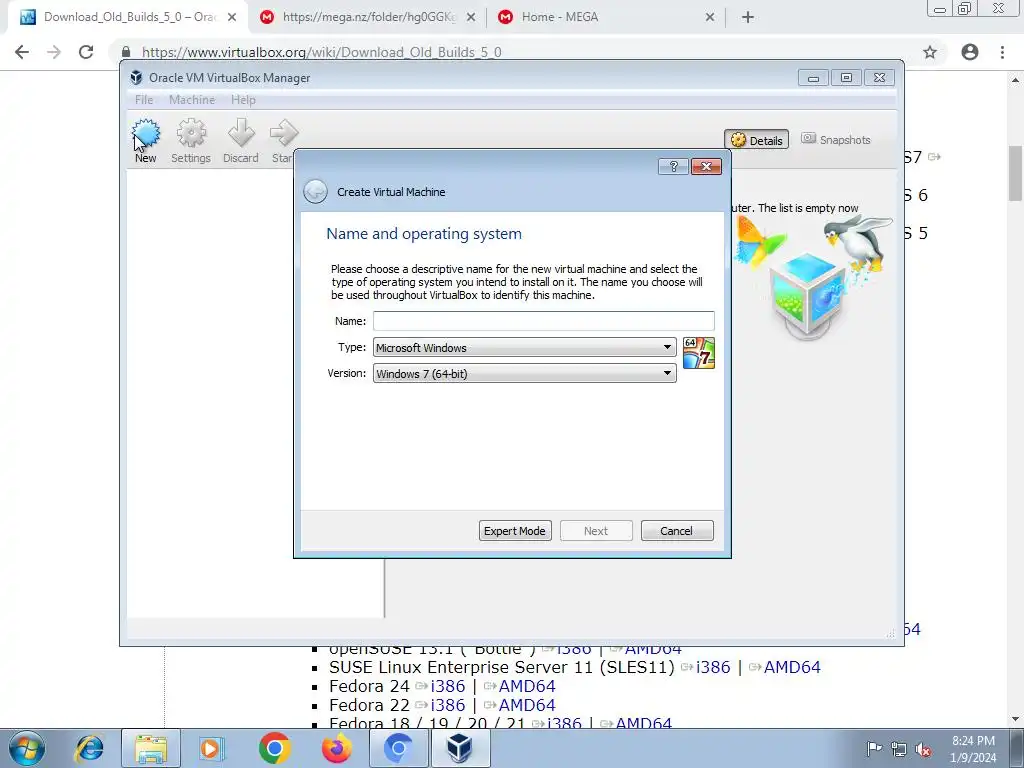
Task: Click the Windows 7 64-bit OS icon
Action: (x=699, y=353)
